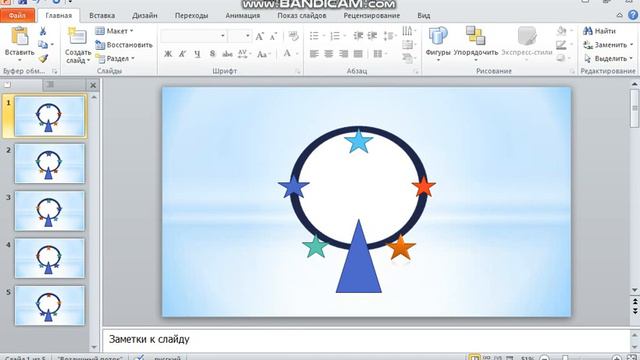Screen dimensions: 640x360
Task: Align text right in paragraph group
Action: pyautogui.click(x=343, y=53)
